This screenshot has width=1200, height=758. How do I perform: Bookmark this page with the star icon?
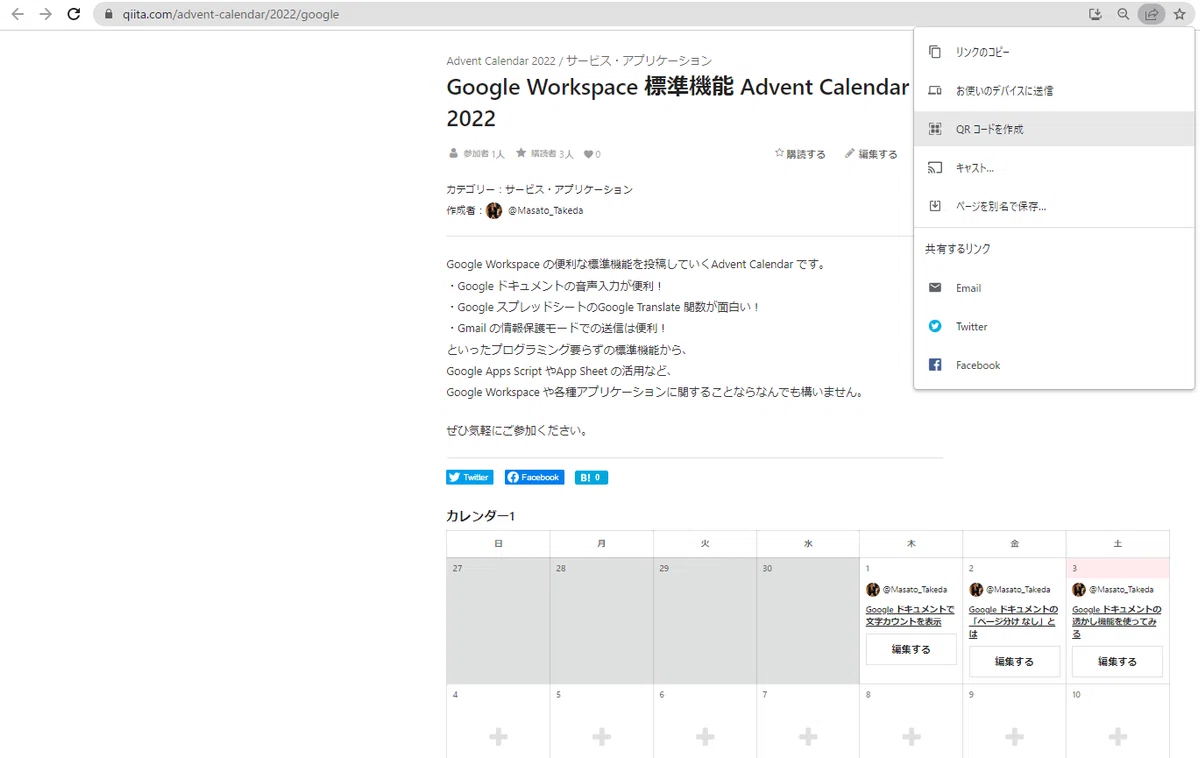click(1179, 15)
